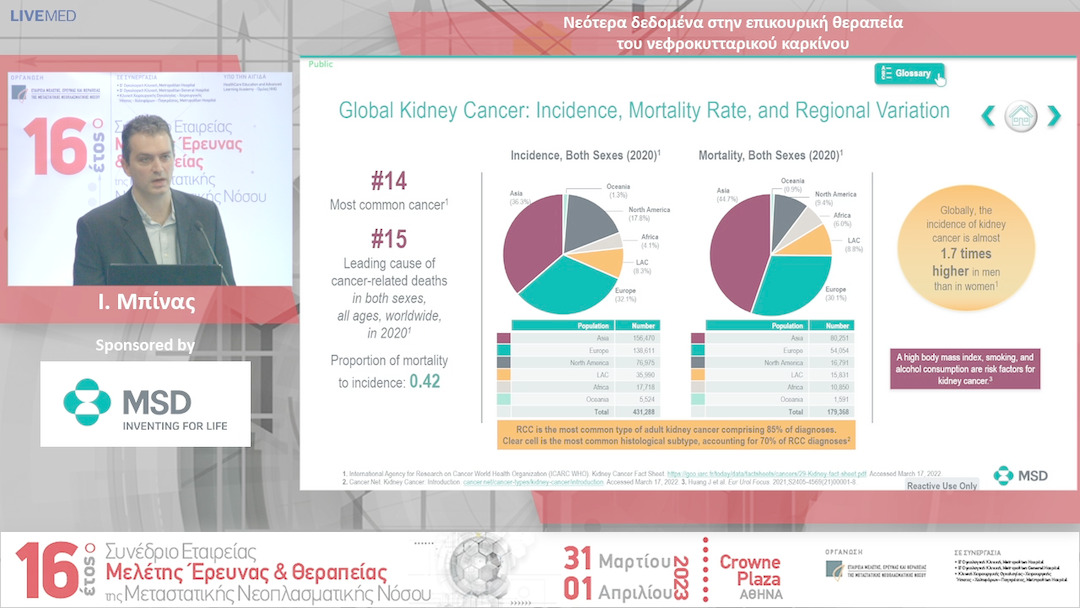Advance to next slide with right chevron
Screen dimensions: 1080x608
pos(1052,116)
